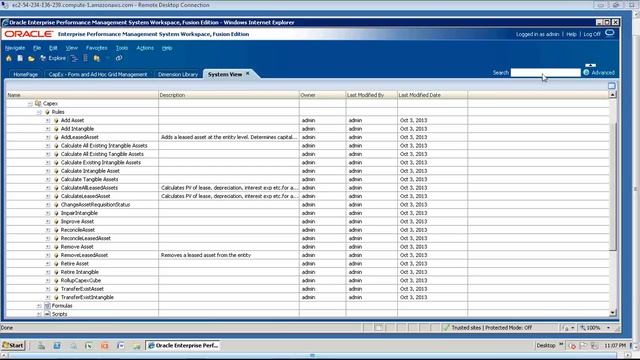Click the Capex application icon in tree
This screenshot has width=640, height=360.
38,104
